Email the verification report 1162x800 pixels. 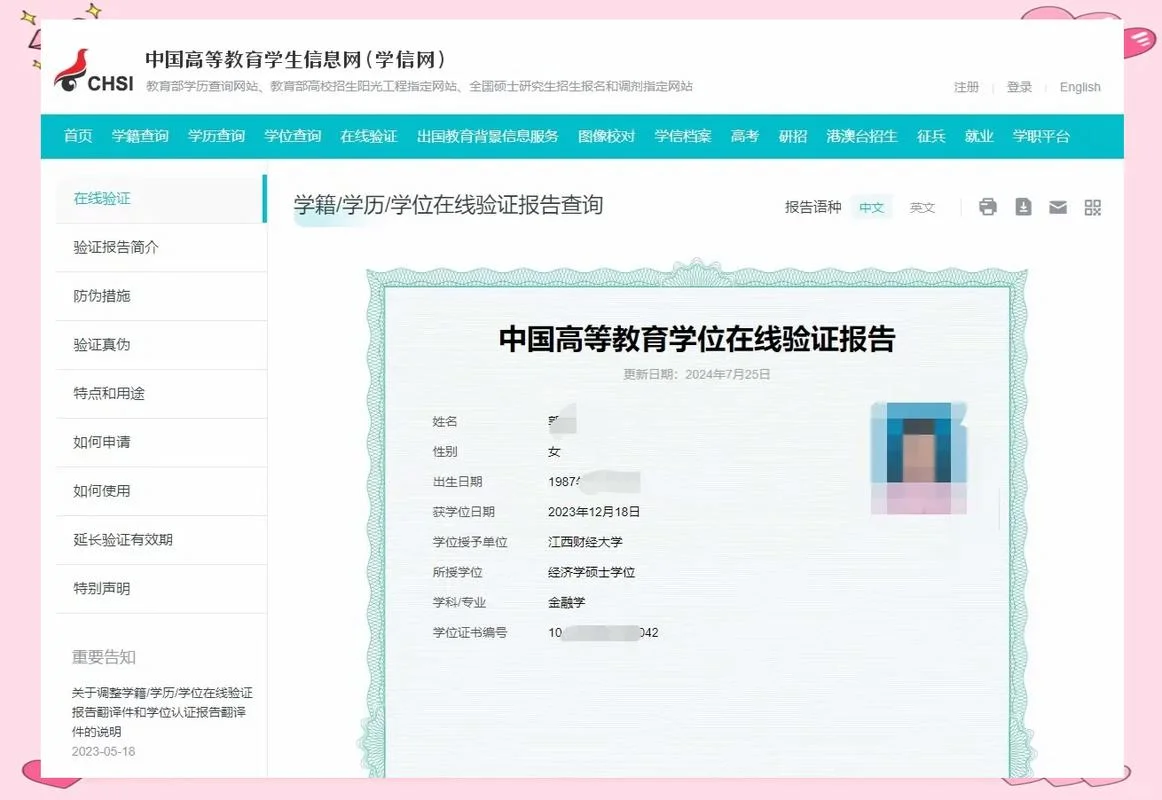click(1058, 207)
